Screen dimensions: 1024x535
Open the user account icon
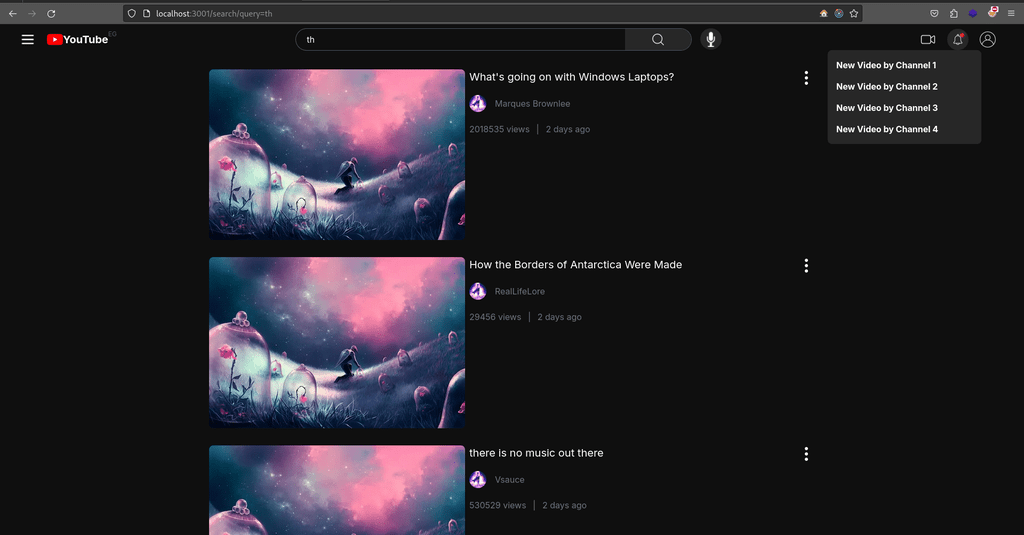pos(987,40)
